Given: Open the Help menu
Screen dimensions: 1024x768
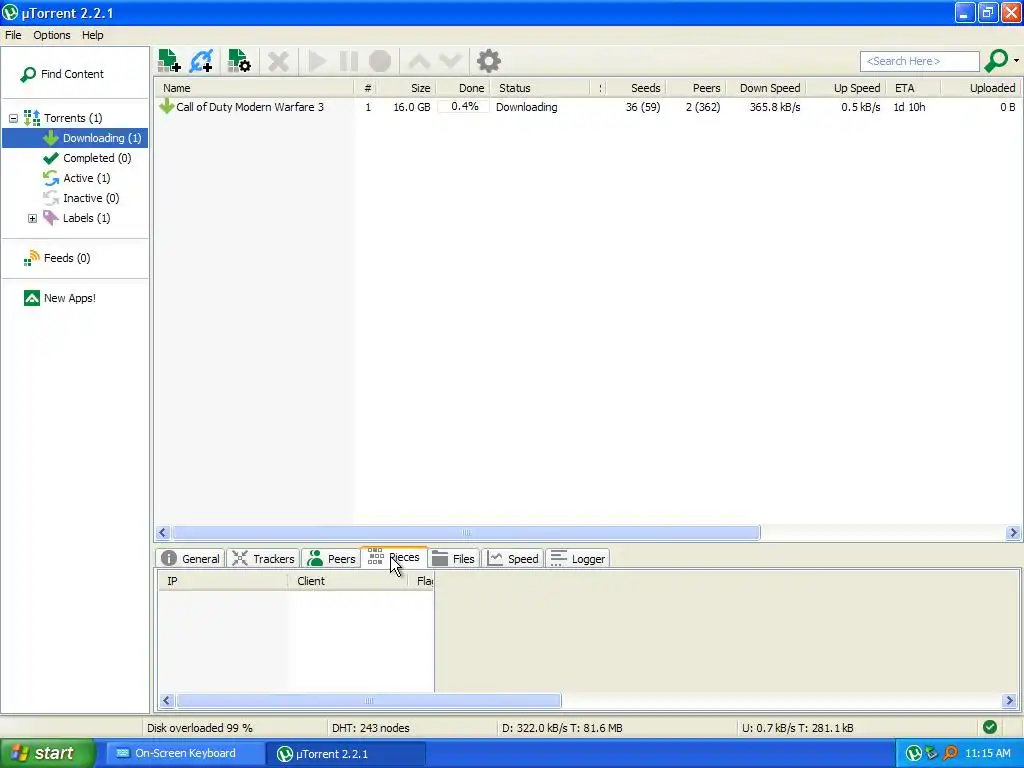Looking at the screenshot, I should click(x=92, y=35).
